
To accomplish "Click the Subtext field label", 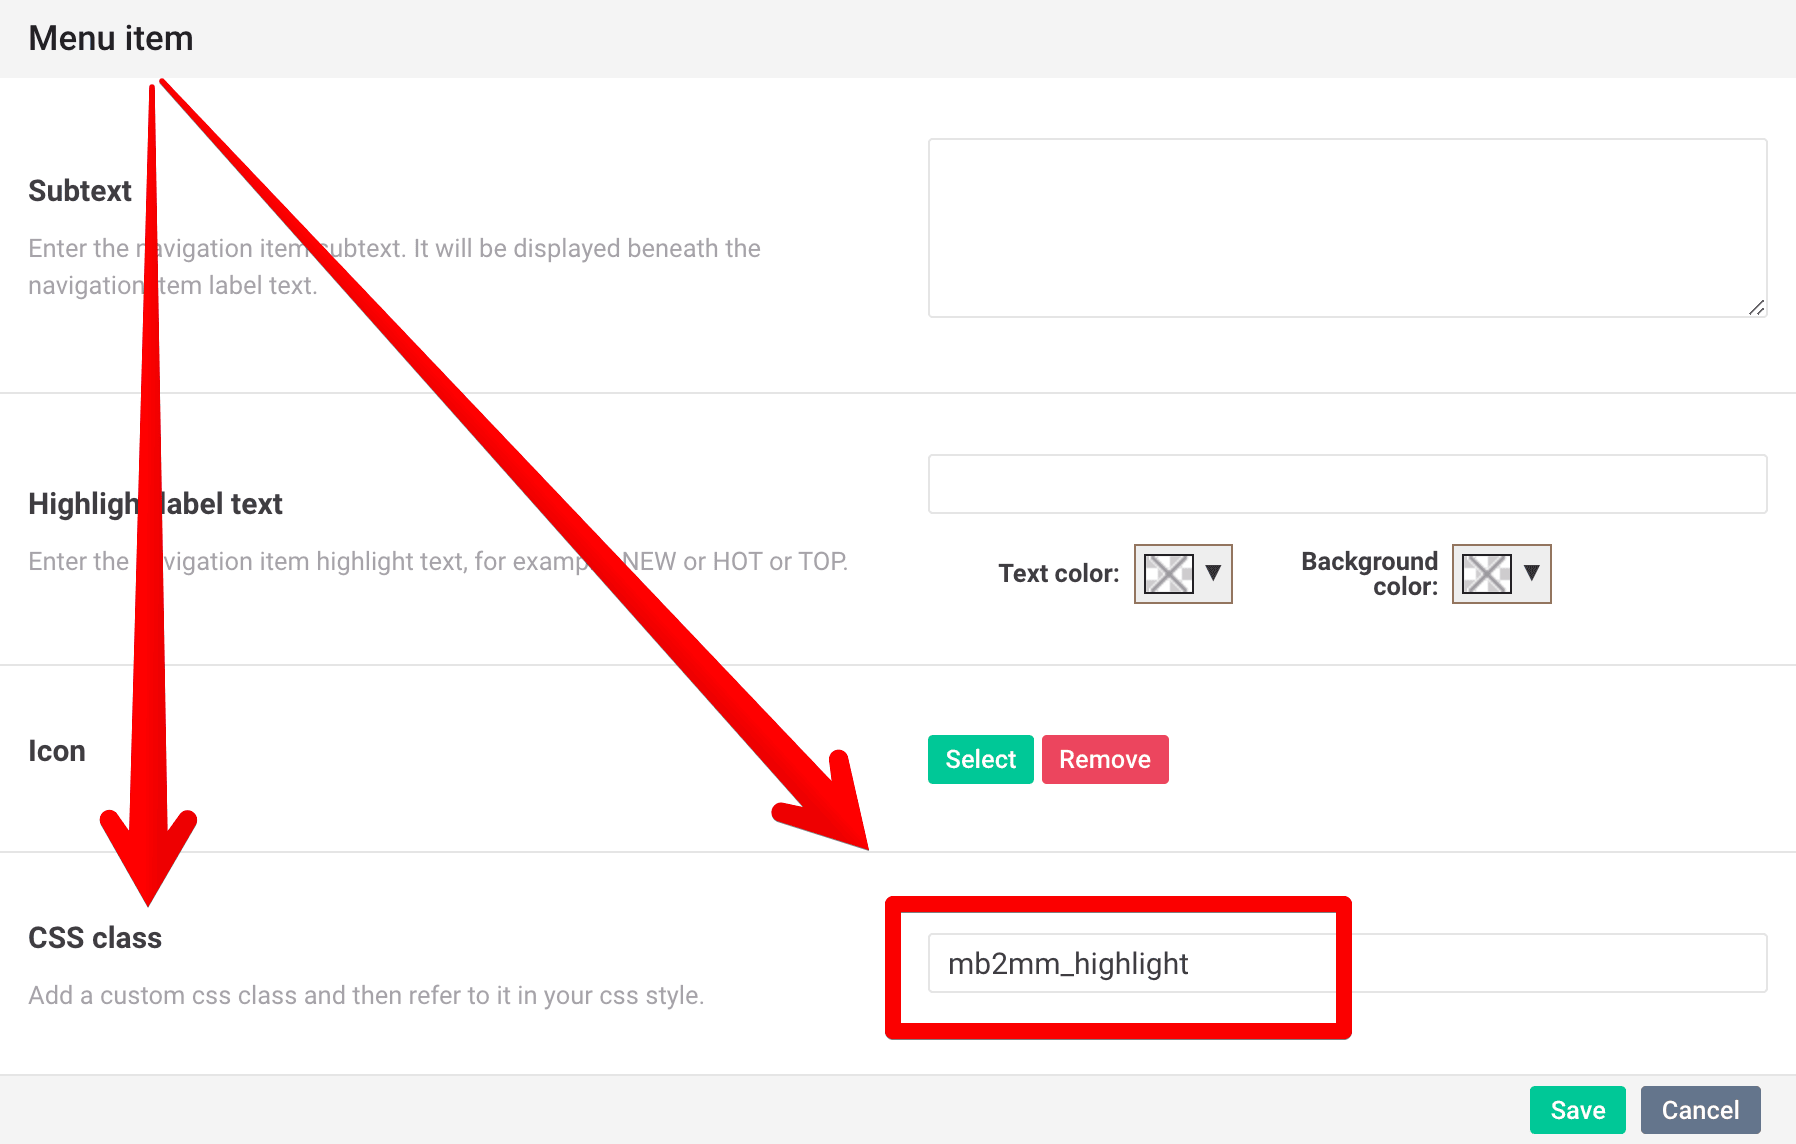I will point(80,190).
